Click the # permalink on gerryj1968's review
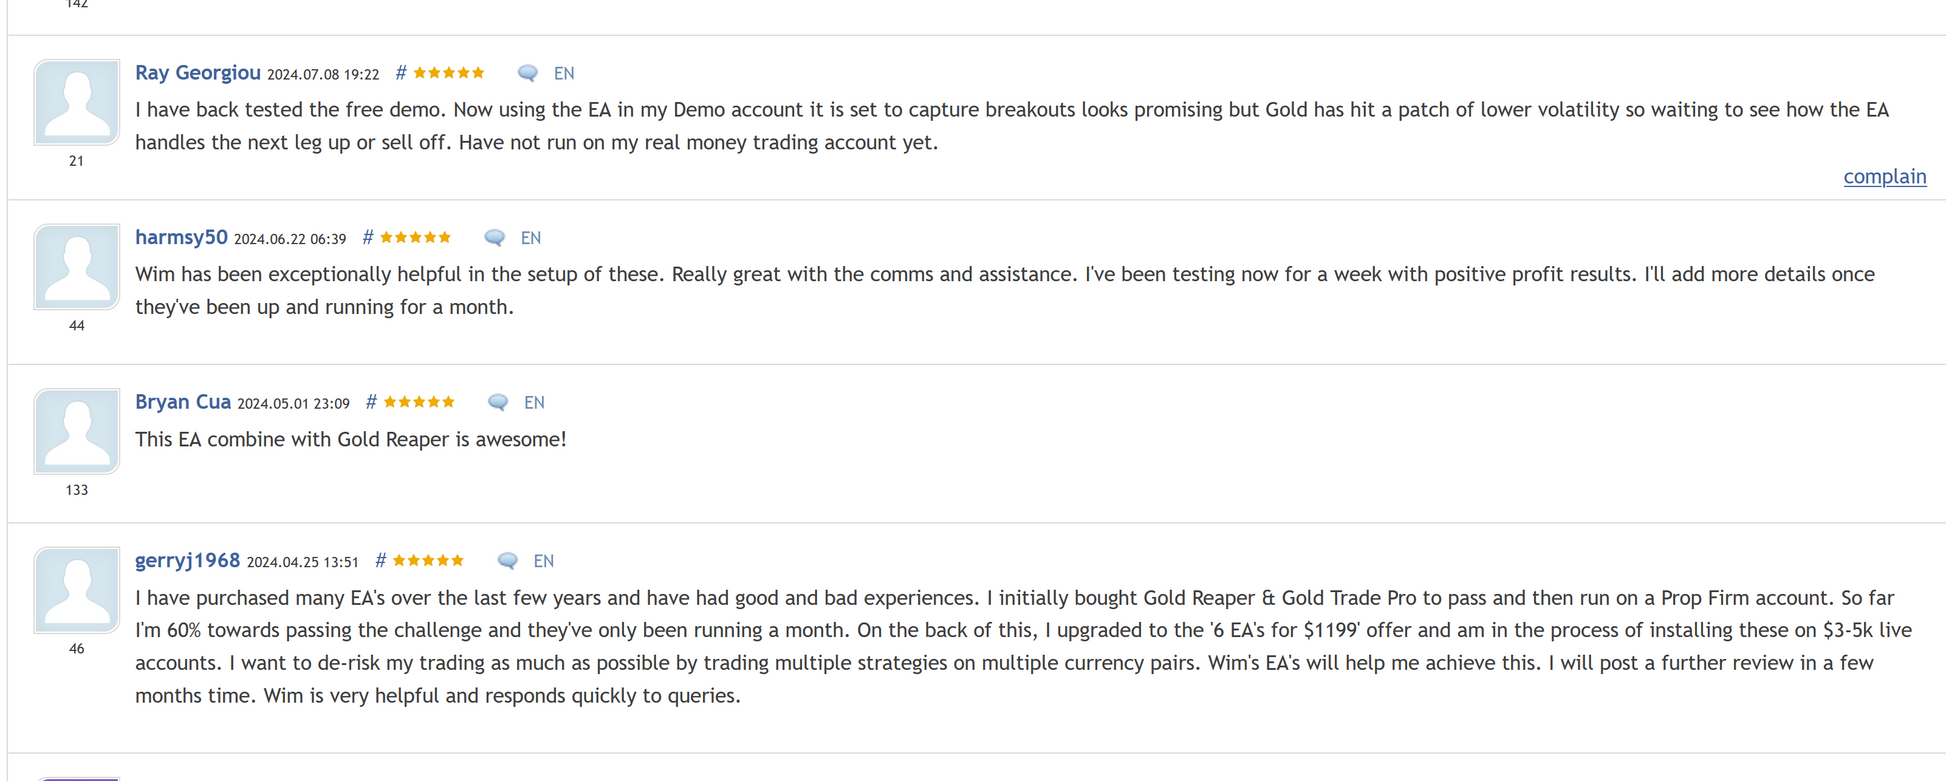The width and height of the screenshot is (1946, 781). coord(380,561)
